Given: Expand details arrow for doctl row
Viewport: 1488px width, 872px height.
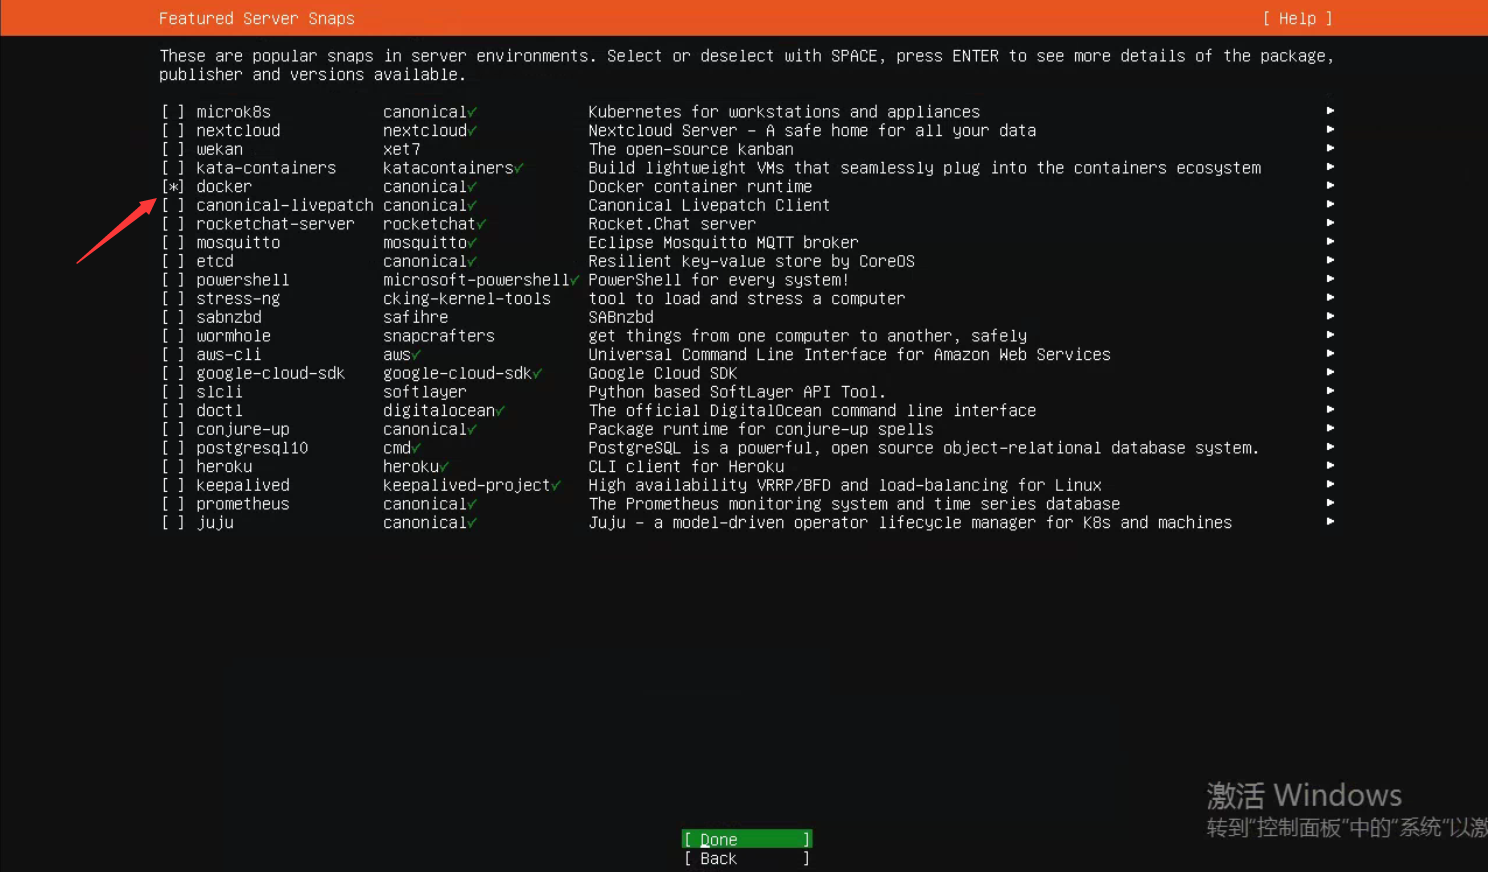Looking at the screenshot, I should point(1330,410).
